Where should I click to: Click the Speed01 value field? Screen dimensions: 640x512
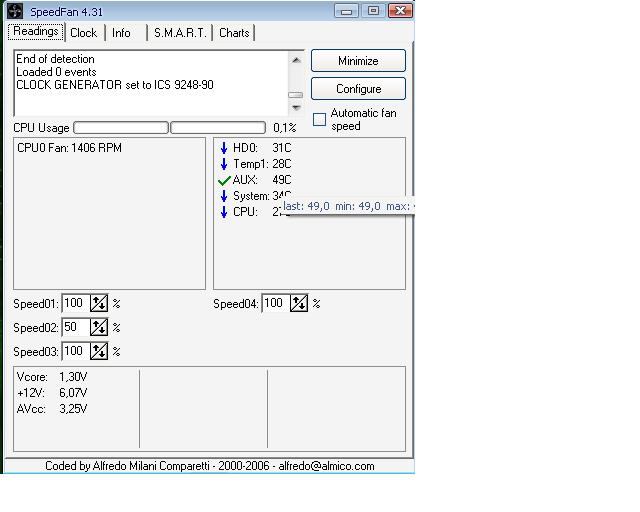76,303
